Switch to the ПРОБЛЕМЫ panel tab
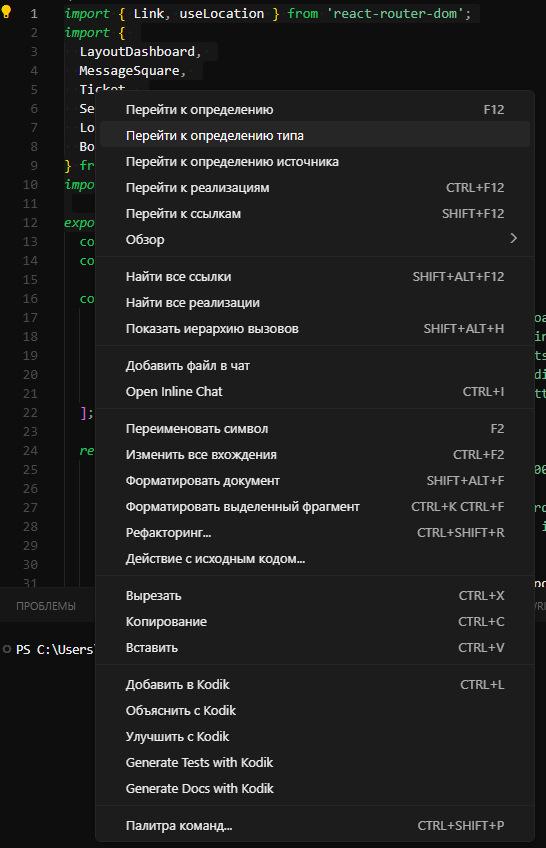 click(46, 606)
